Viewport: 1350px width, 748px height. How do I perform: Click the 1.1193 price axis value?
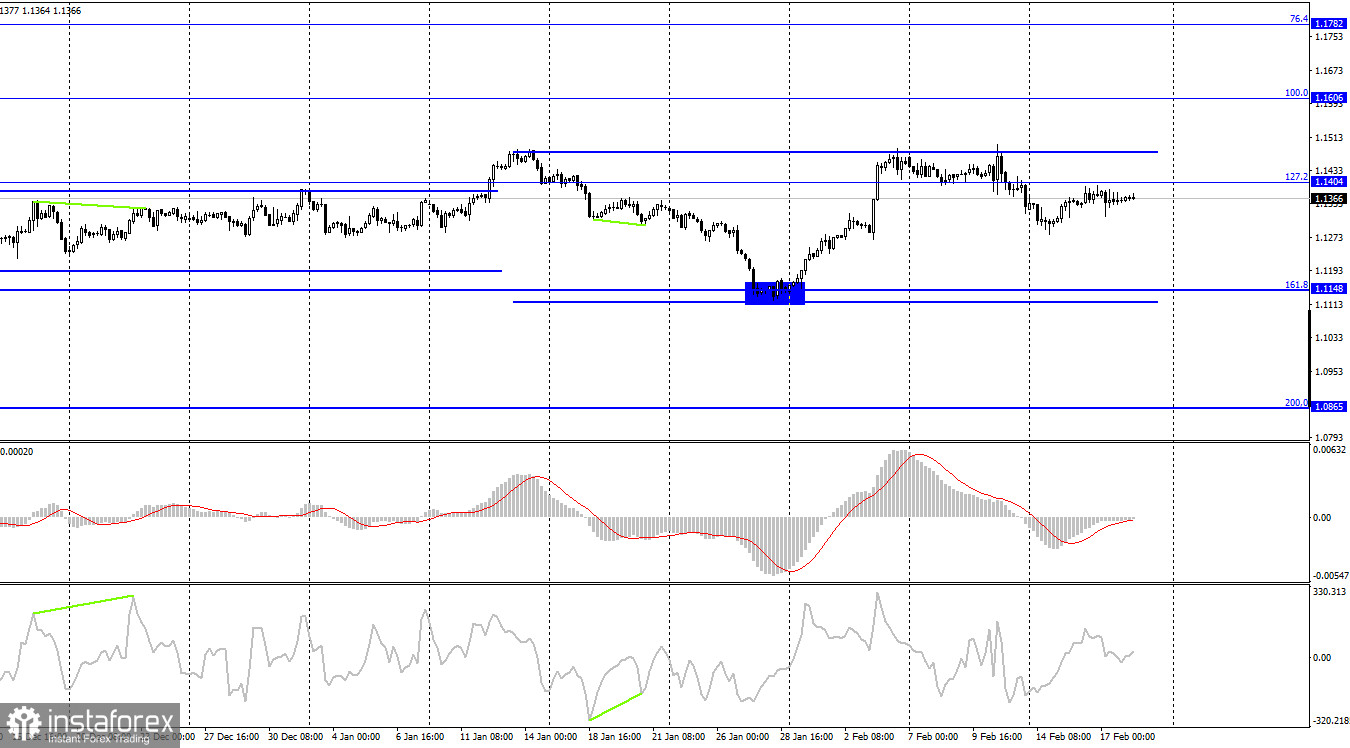click(1330, 271)
